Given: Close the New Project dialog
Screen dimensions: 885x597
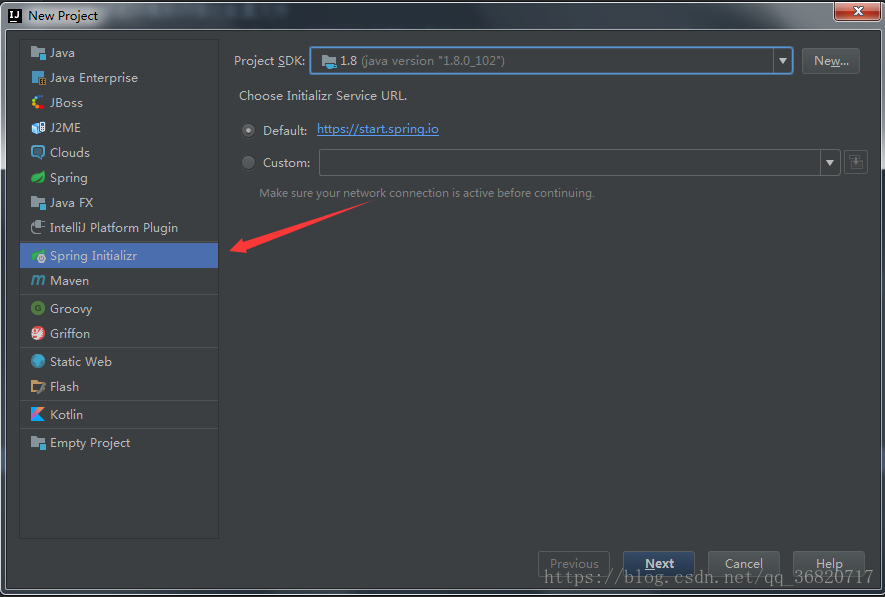Looking at the screenshot, I should (857, 11).
